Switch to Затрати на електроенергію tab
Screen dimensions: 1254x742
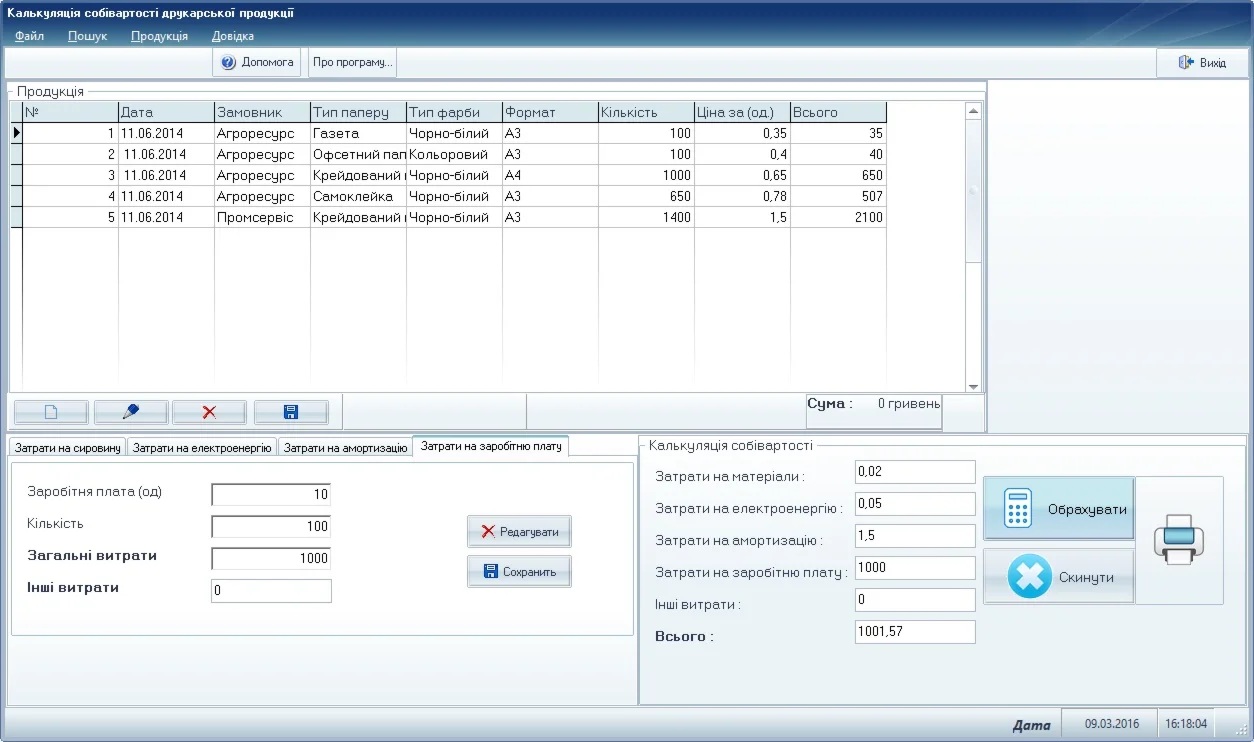pyautogui.click(x=202, y=448)
